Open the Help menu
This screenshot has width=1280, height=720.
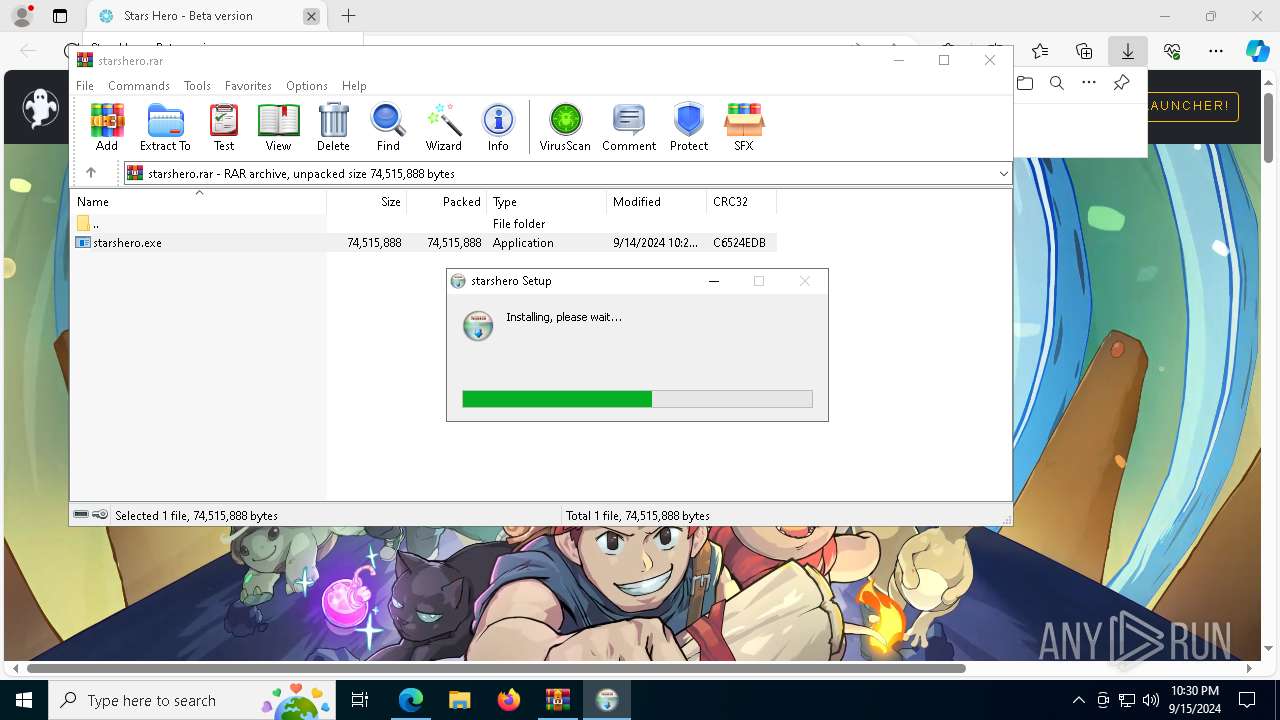(354, 86)
